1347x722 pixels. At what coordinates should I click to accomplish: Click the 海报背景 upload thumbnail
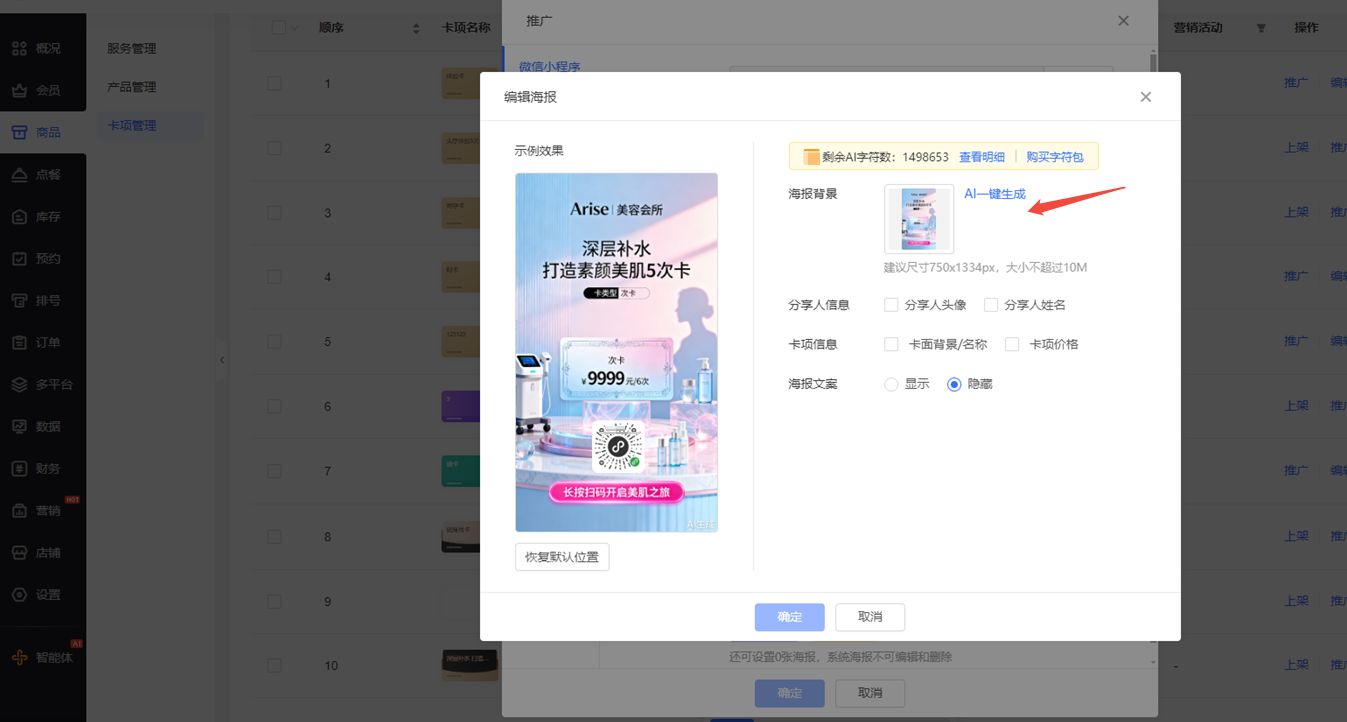click(919, 219)
